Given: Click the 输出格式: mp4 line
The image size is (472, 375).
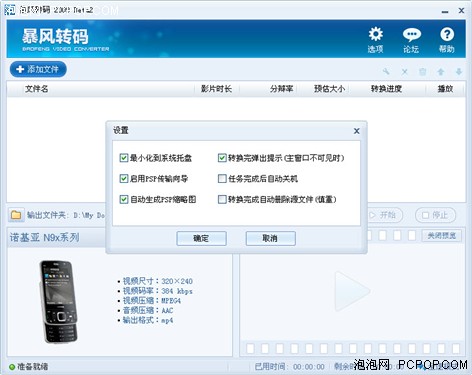Looking at the screenshot, I should coord(148,320).
